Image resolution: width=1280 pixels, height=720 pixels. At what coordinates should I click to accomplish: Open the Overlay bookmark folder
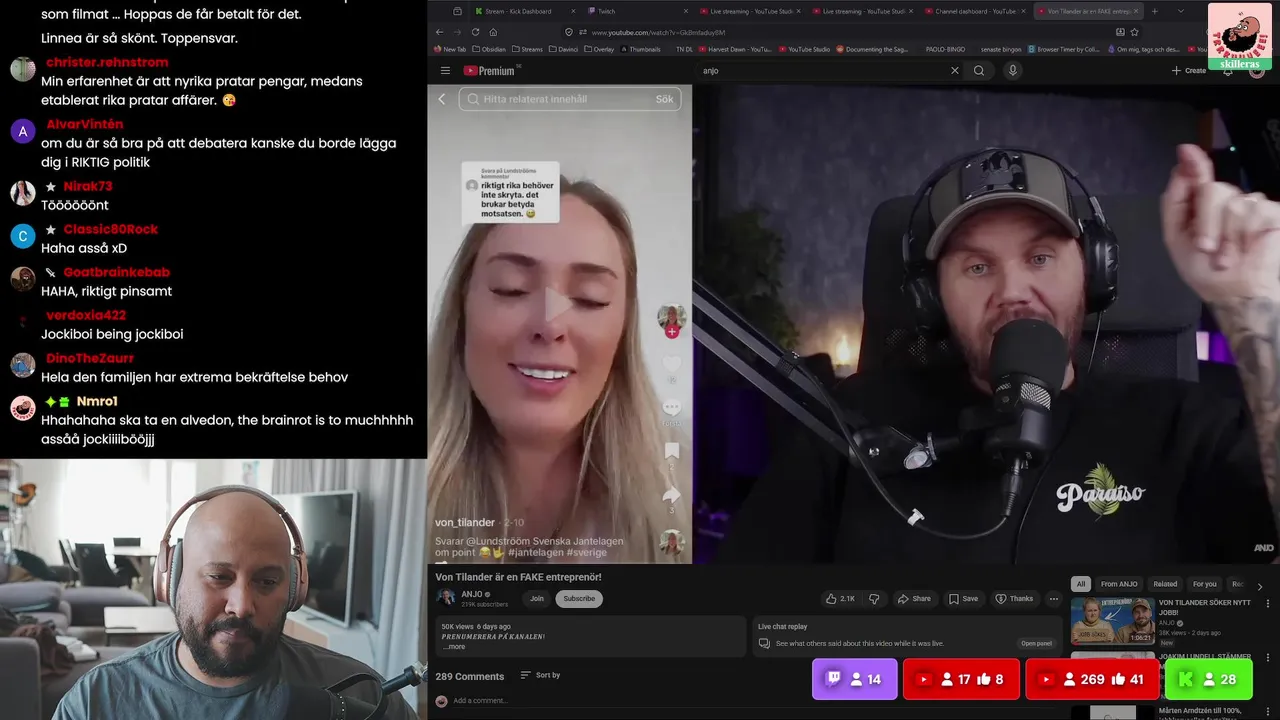(599, 49)
